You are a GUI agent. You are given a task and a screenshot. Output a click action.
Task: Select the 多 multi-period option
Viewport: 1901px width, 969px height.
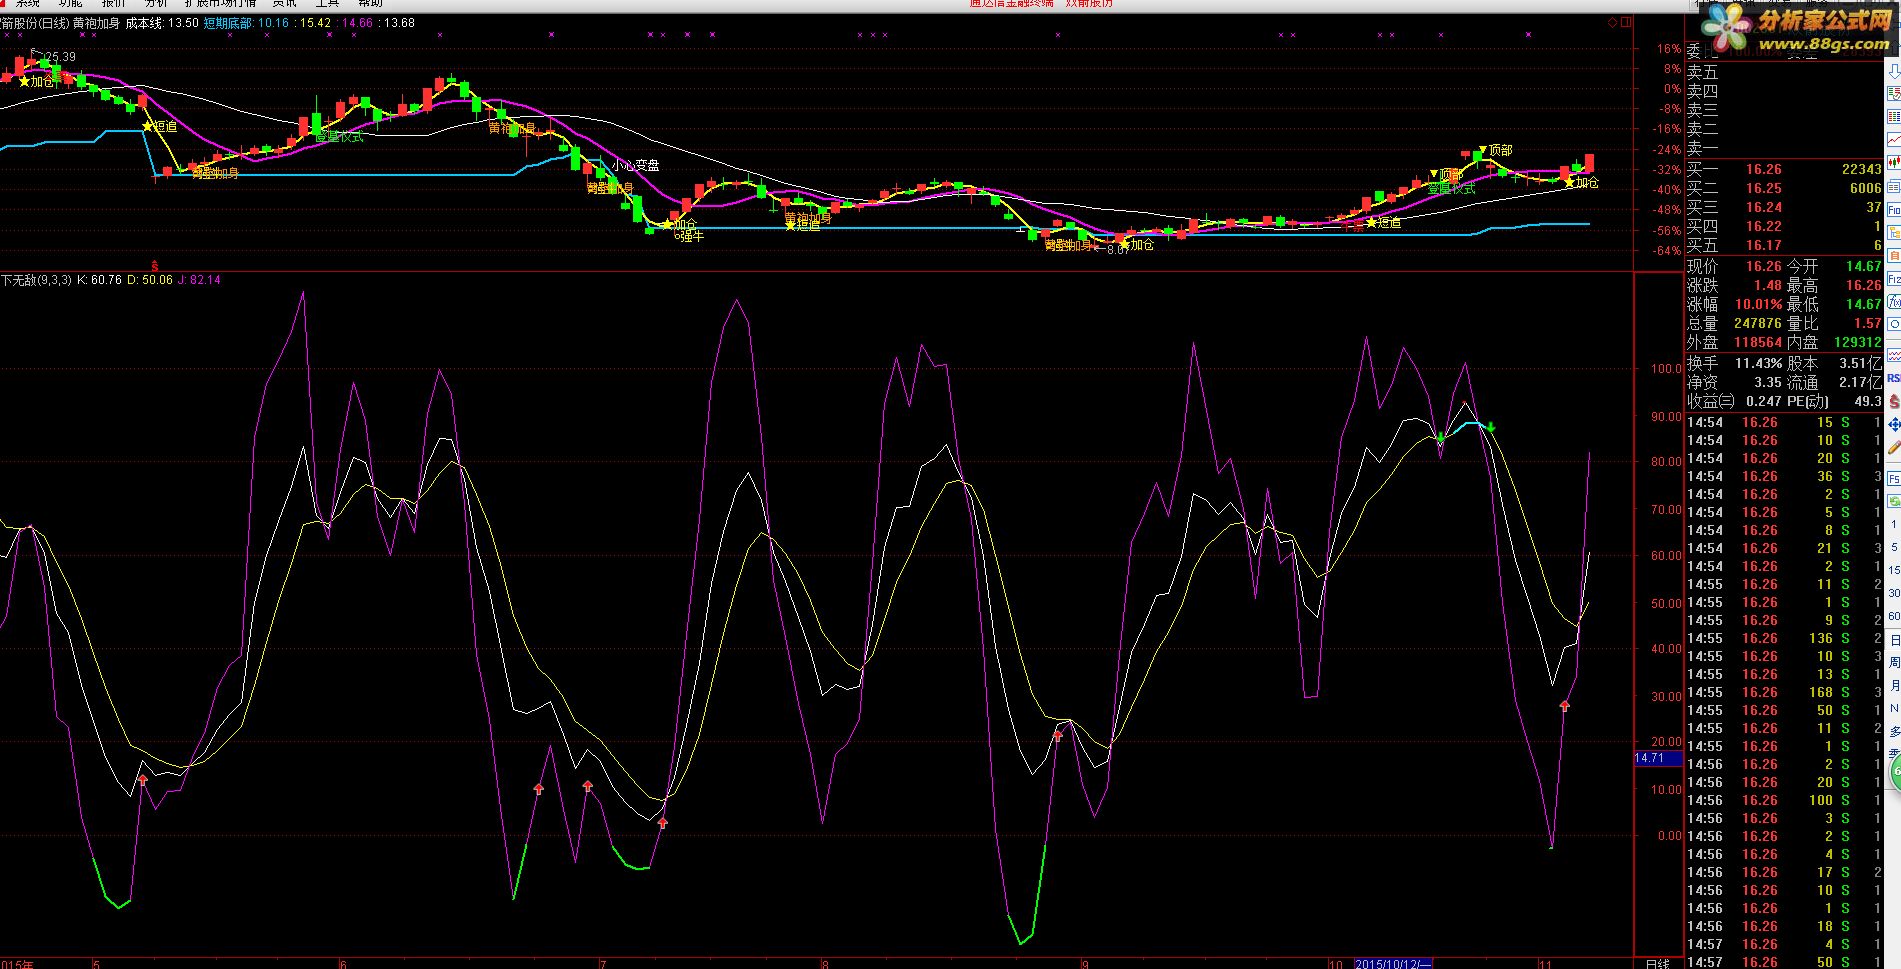click(1894, 731)
